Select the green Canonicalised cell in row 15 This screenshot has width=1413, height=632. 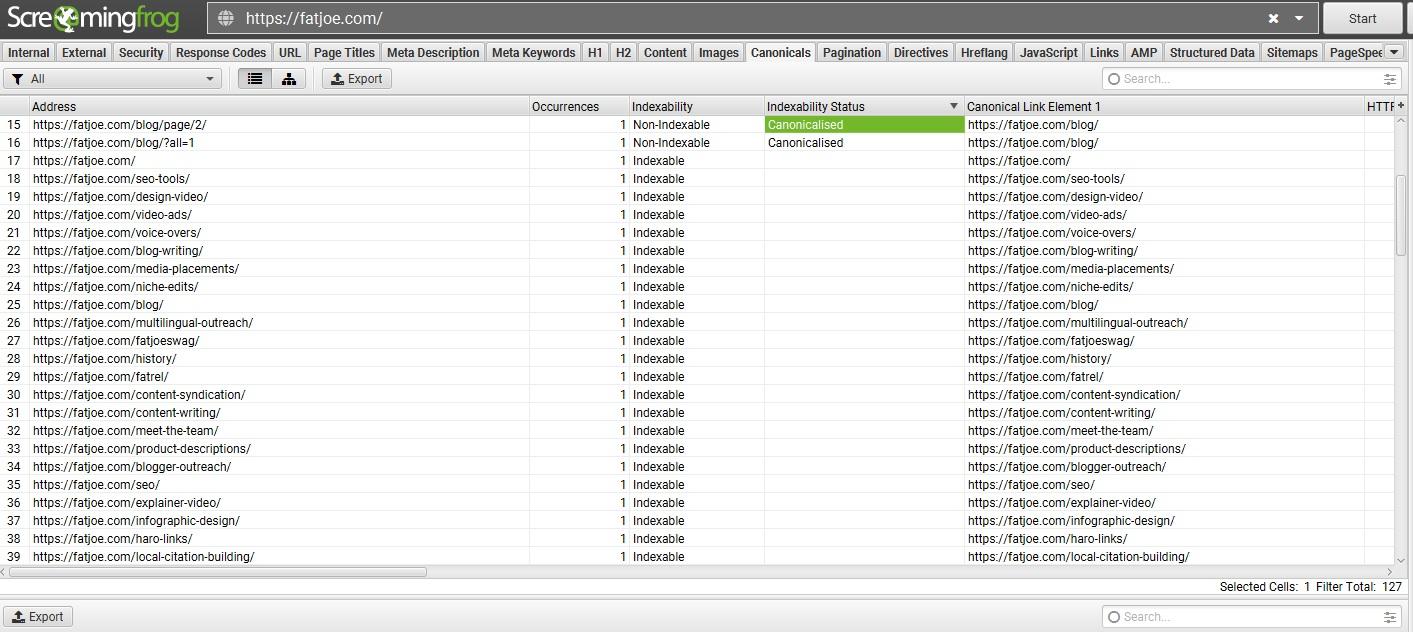coord(864,125)
